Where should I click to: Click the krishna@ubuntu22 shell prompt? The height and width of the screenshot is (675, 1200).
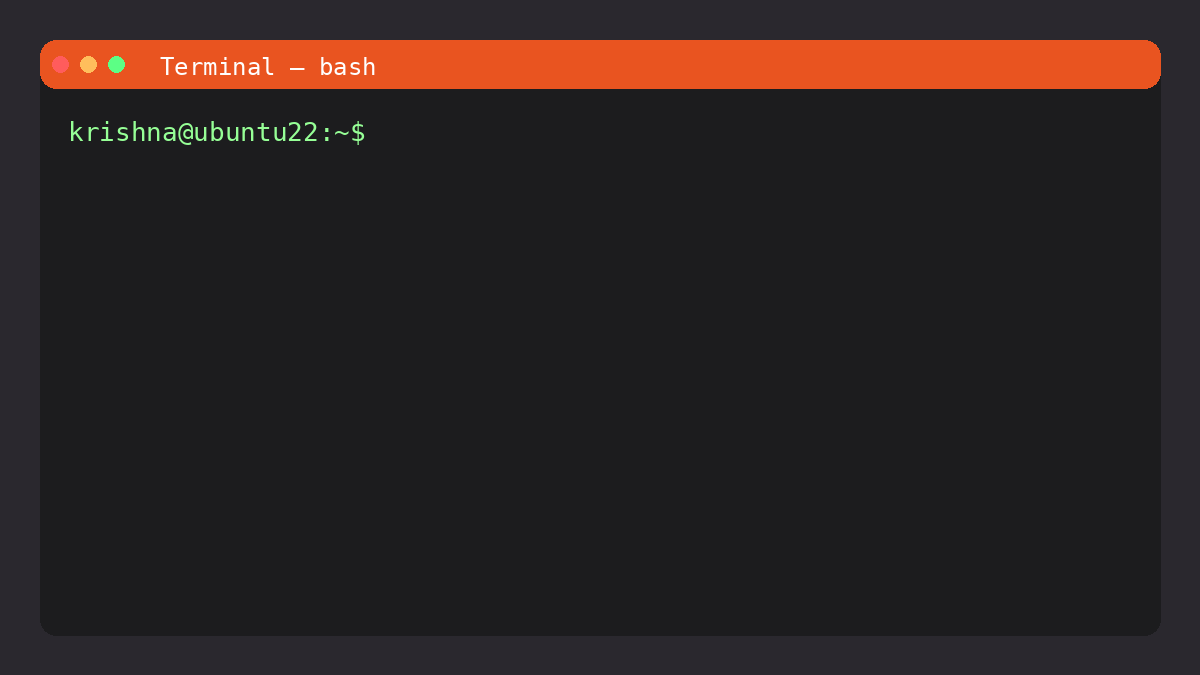[217, 132]
